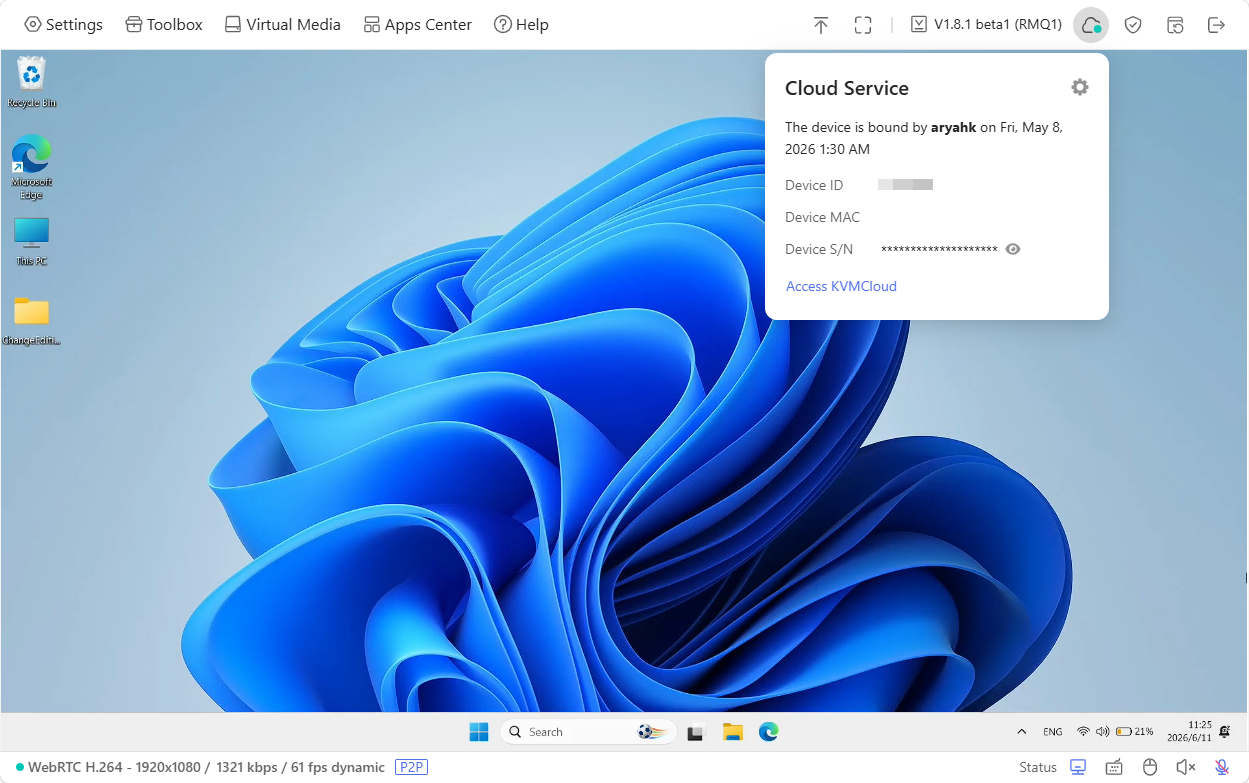Click the keyboard status icon
Viewport: 1249px width, 783px height.
click(1114, 767)
